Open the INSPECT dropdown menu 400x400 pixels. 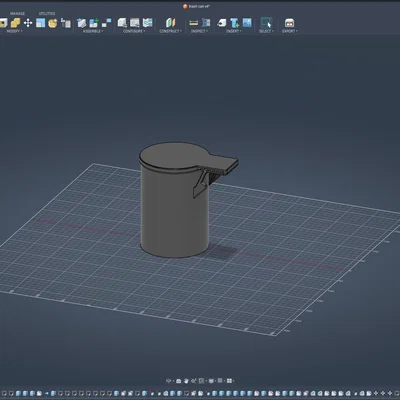click(199, 31)
